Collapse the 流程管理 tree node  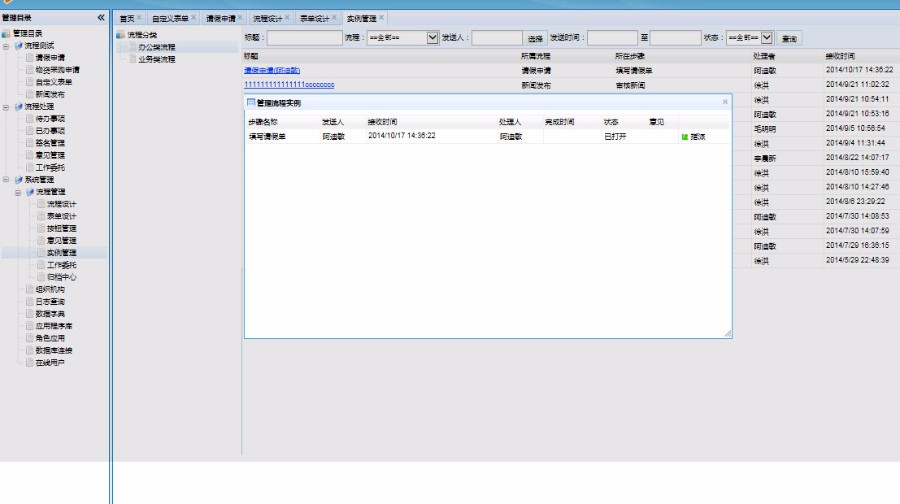pos(18,192)
